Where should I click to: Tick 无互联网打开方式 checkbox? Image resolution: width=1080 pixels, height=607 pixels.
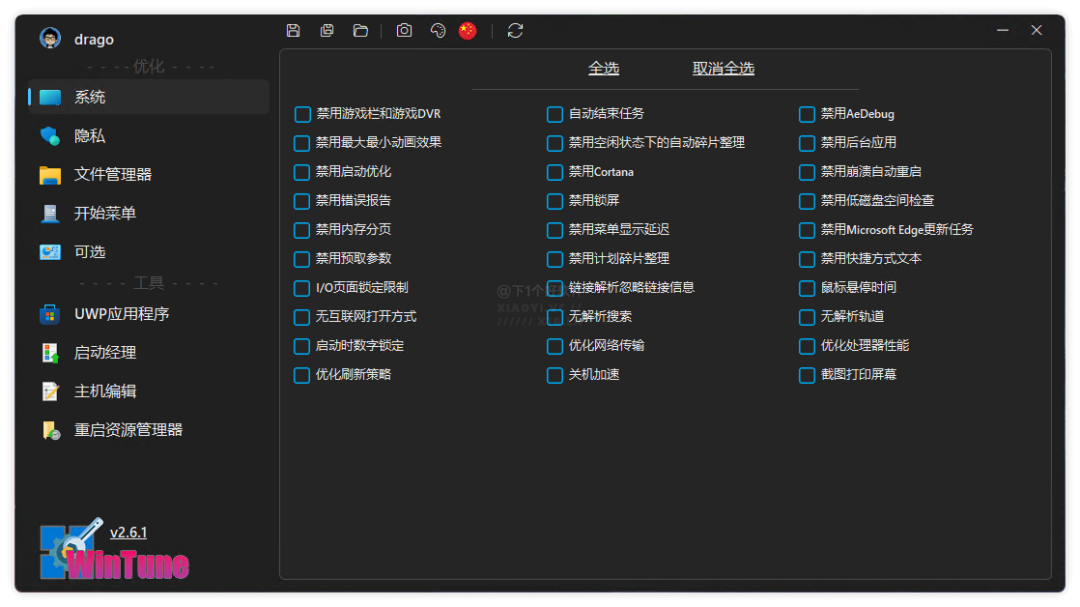point(302,317)
